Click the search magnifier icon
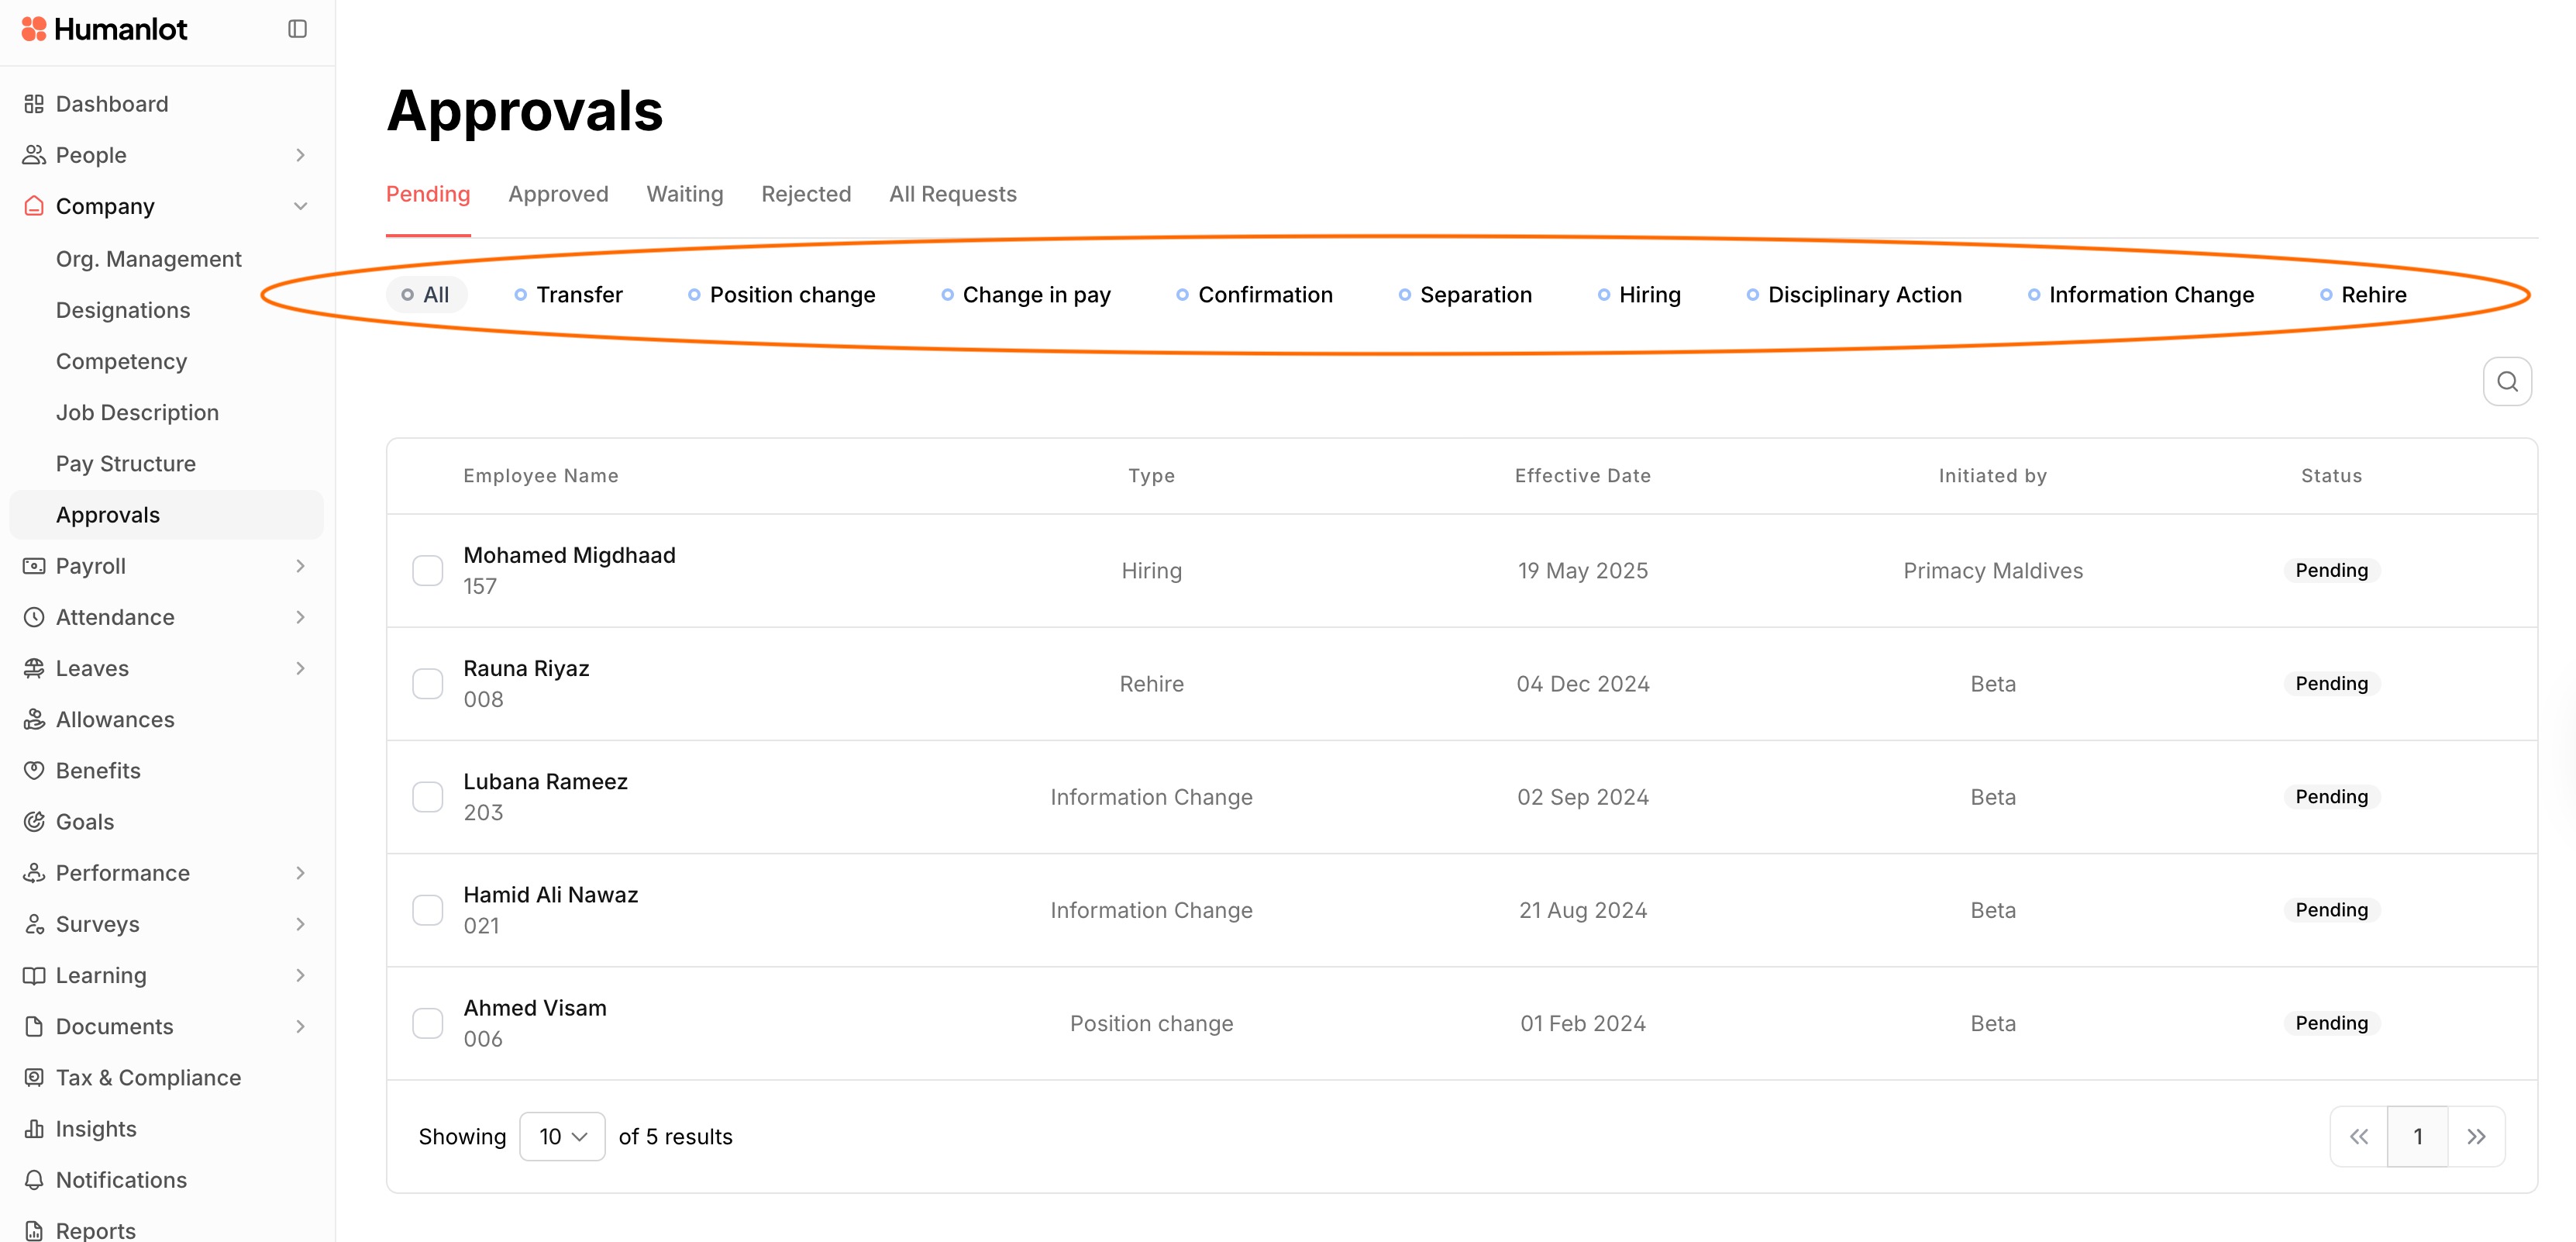Image resolution: width=2576 pixels, height=1242 pixels. tap(2507, 381)
